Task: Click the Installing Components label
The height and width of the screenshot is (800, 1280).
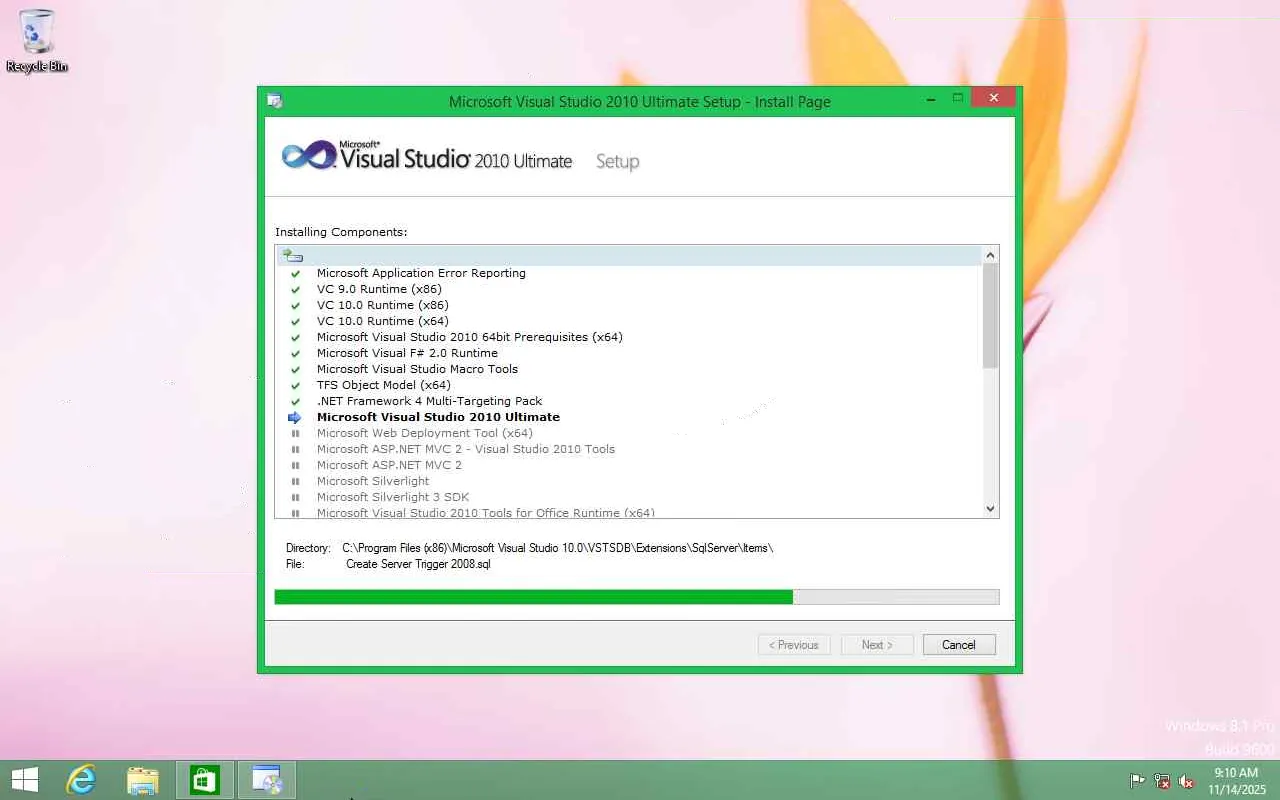Action: pos(341,232)
